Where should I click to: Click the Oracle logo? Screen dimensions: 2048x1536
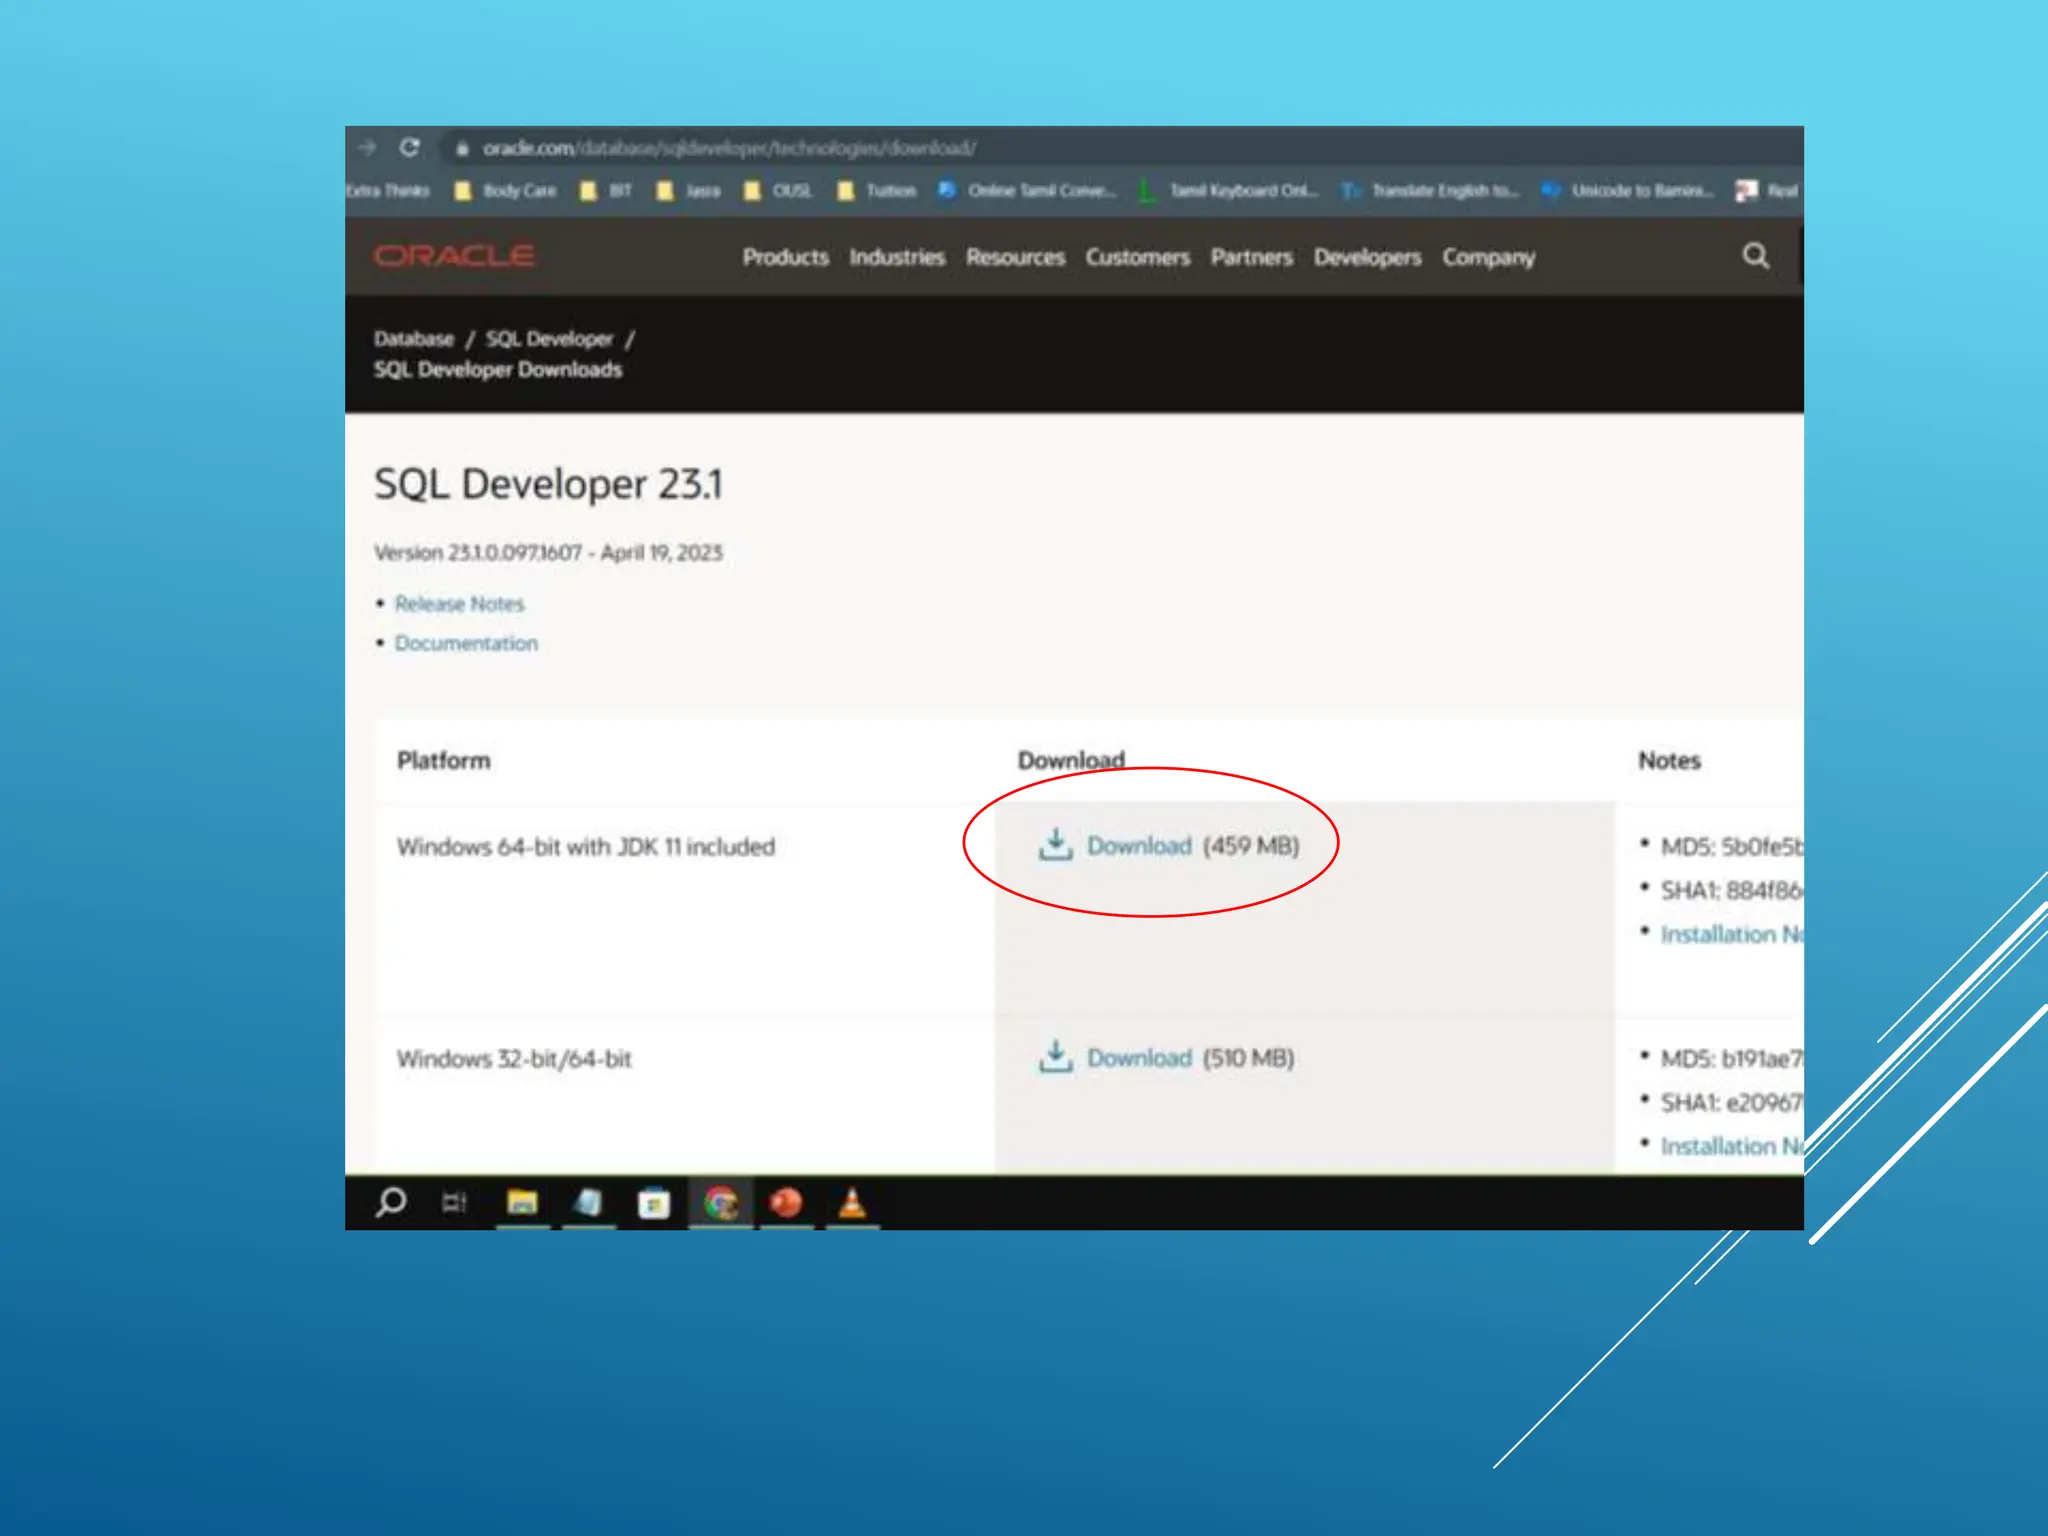454,256
